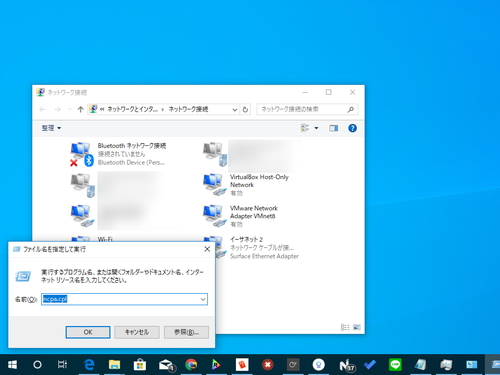The height and width of the screenshot is (375, 500).
Task: Click OK in the Run dialog
Action: point(88,332)
